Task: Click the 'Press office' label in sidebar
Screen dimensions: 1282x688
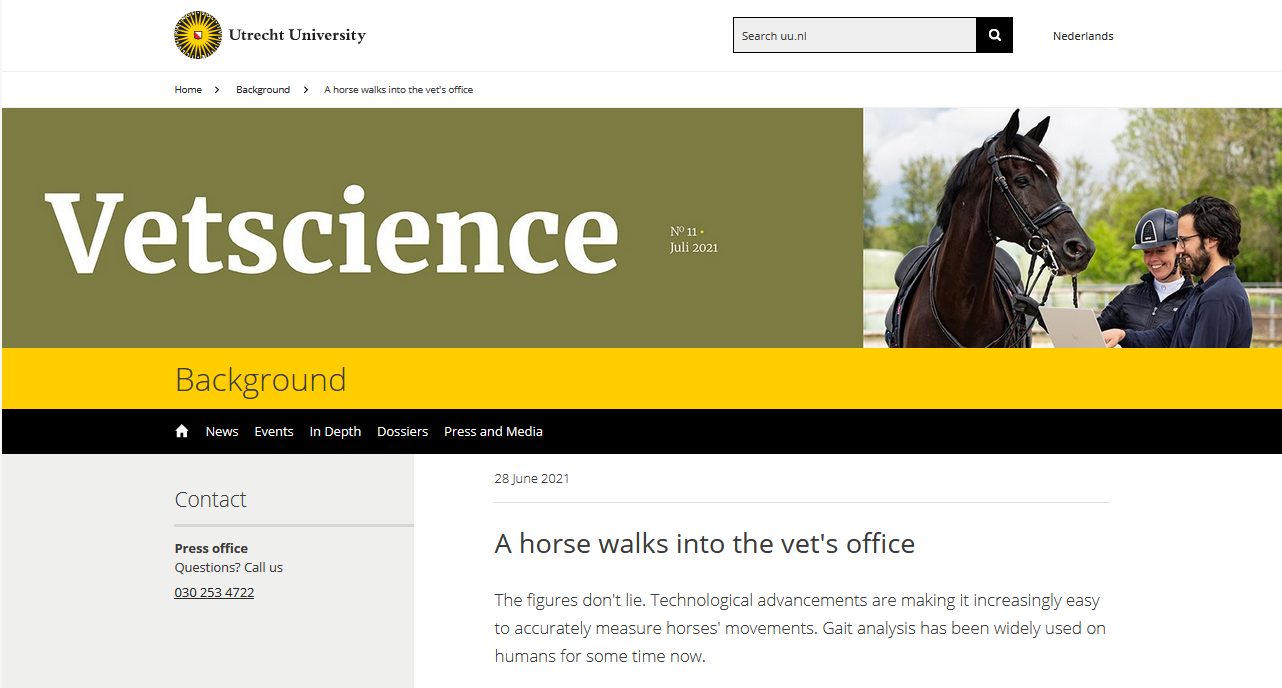Action: (x=211, y=548)
